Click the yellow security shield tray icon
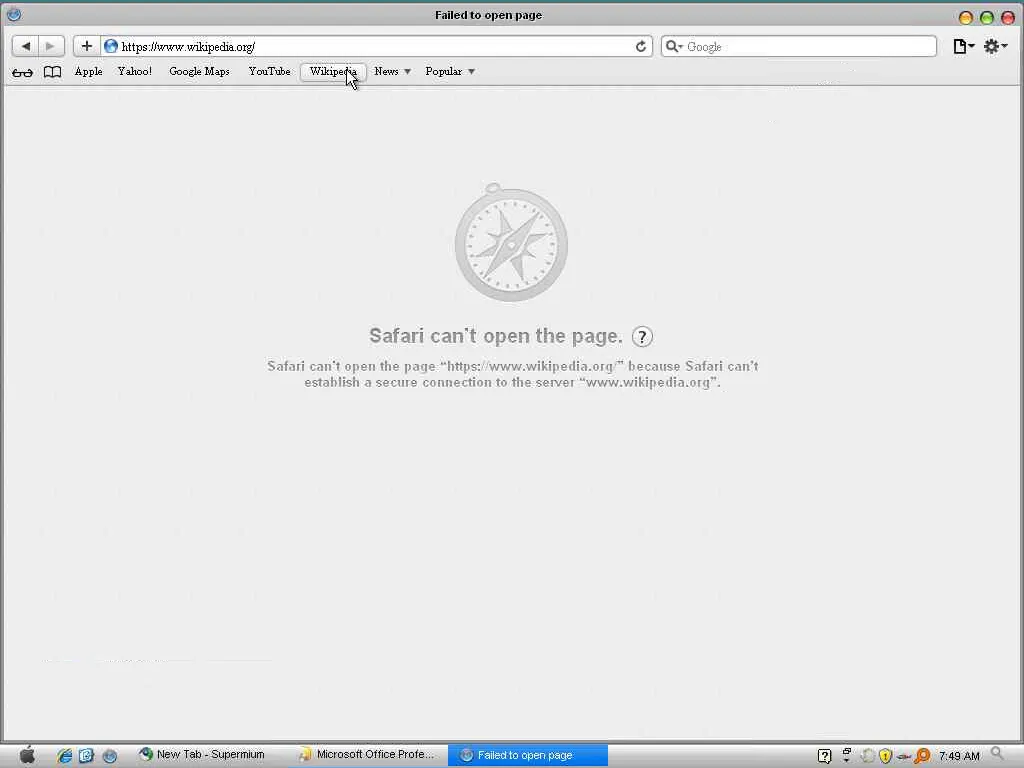Image resolution: width=1024 pixels, height=768 pixels. click(x=886, y=756)
